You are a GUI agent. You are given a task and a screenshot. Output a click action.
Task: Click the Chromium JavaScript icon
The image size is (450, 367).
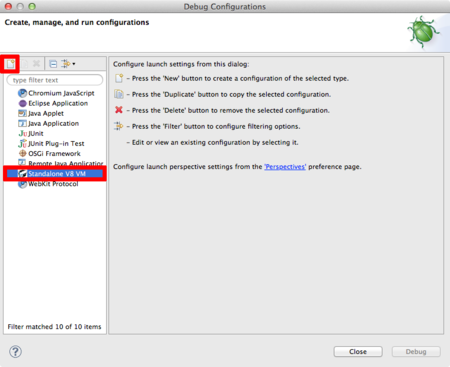[x=22, y=93]
